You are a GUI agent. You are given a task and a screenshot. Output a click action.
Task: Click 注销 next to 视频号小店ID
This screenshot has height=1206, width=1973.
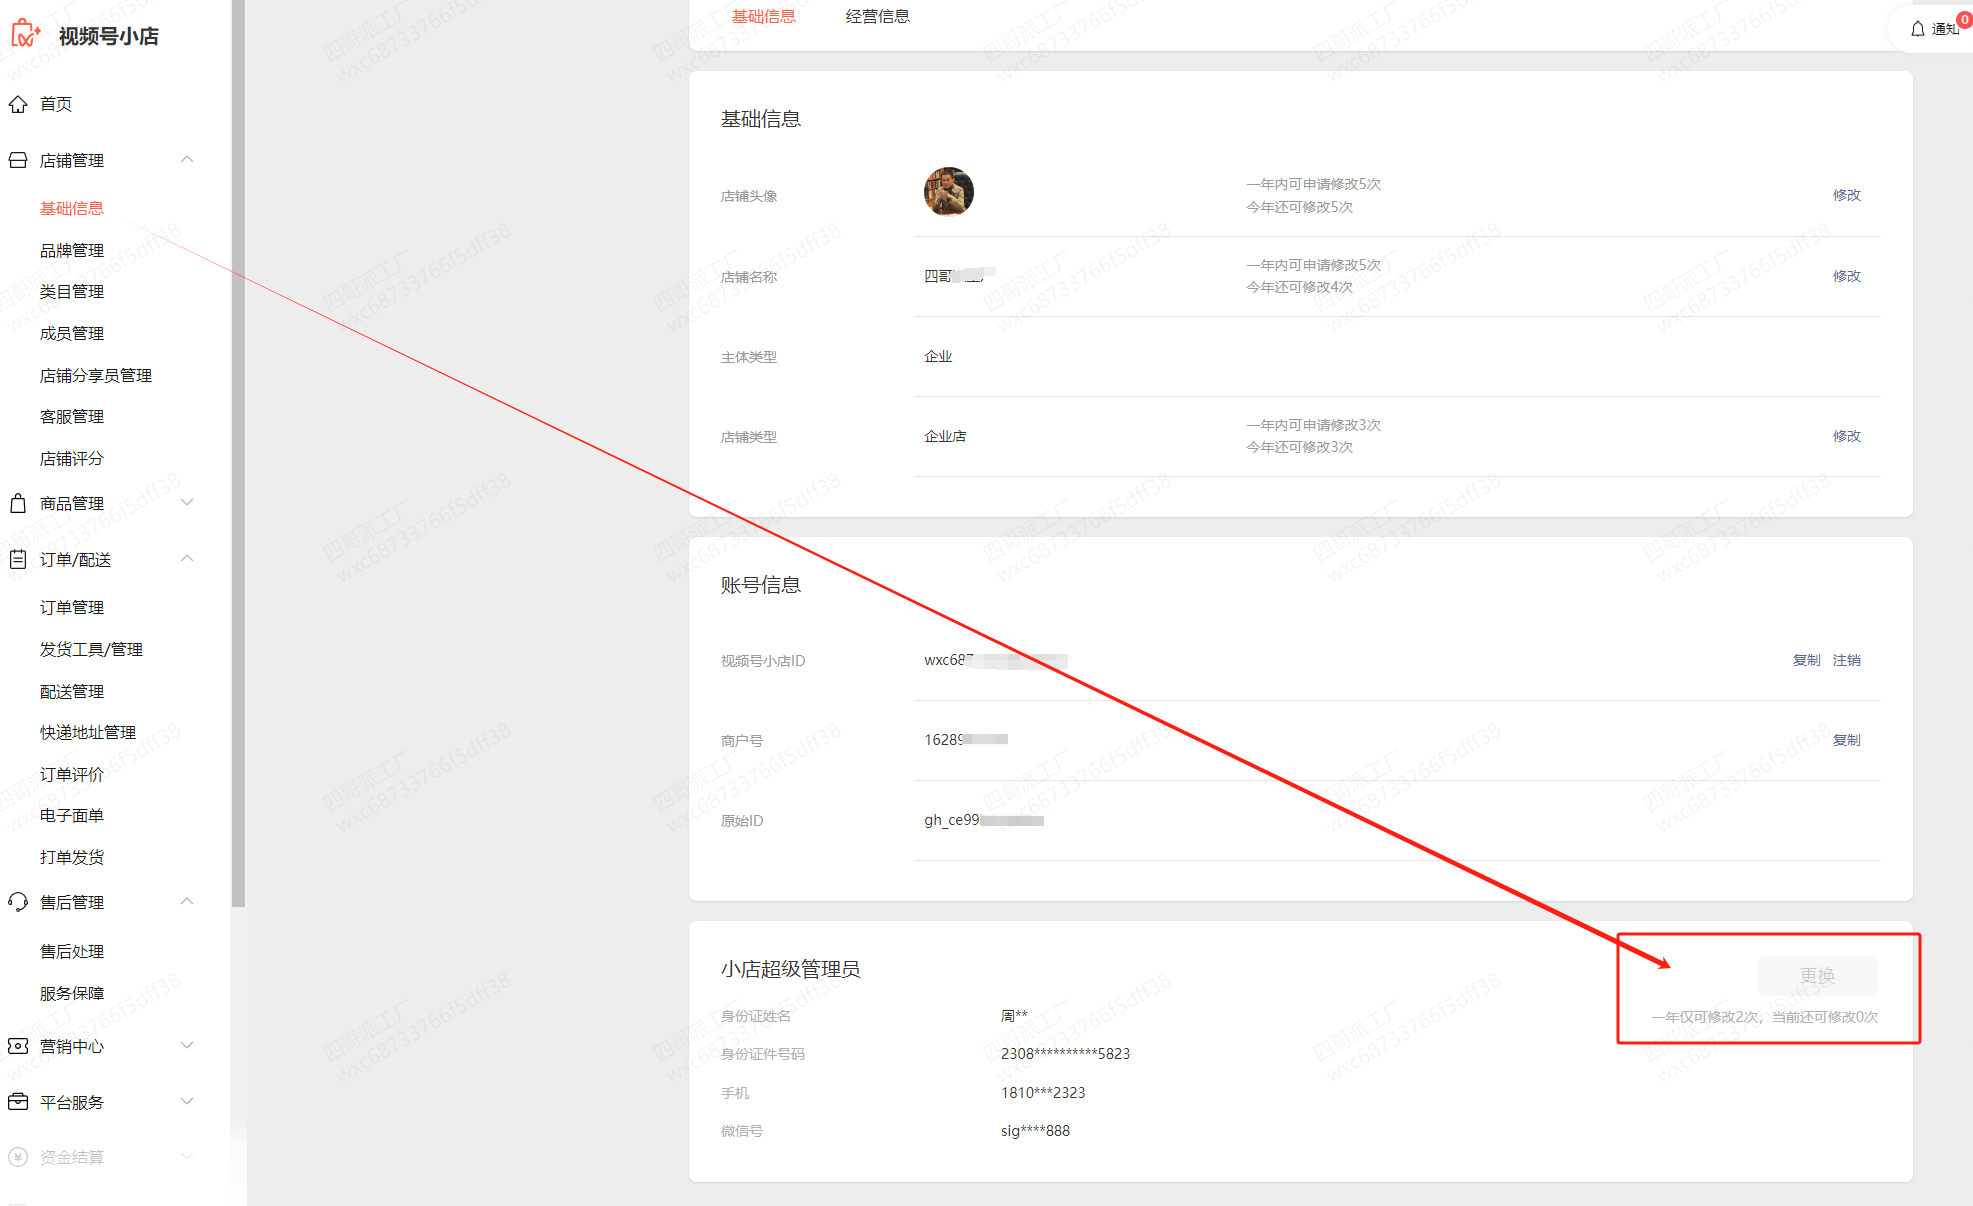click(x=1846, y=660)
